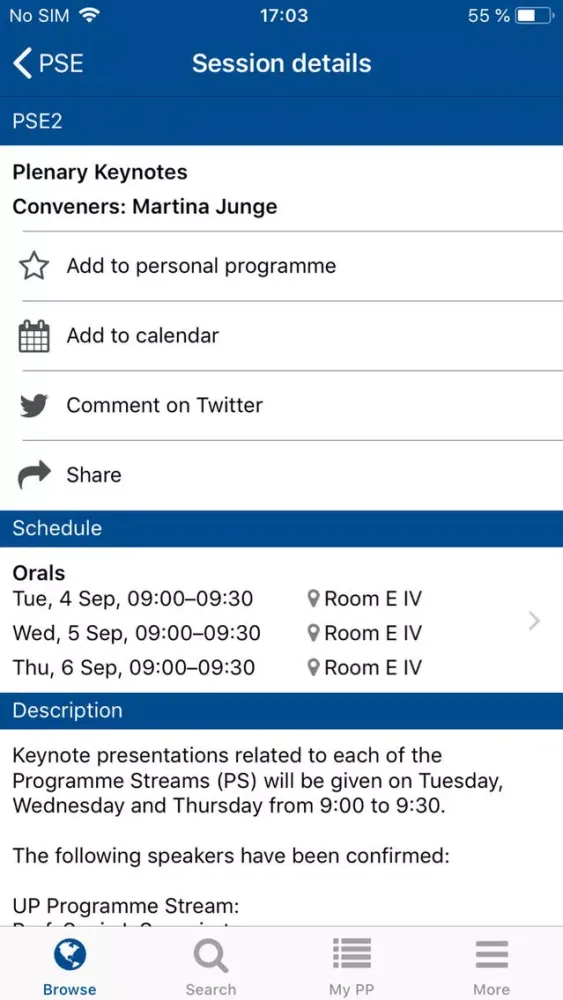Tap Room E IV location on Wednesday
This screenshot has width=563, height=1000.
pyautogui.click(x=365, y=633)
